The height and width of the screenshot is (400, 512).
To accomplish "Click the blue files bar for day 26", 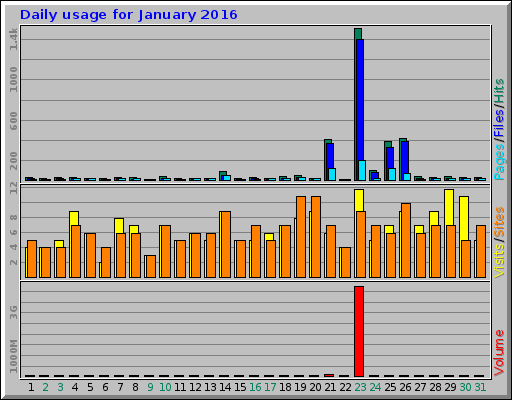I will pyautogui.click(x=405, y=161).
